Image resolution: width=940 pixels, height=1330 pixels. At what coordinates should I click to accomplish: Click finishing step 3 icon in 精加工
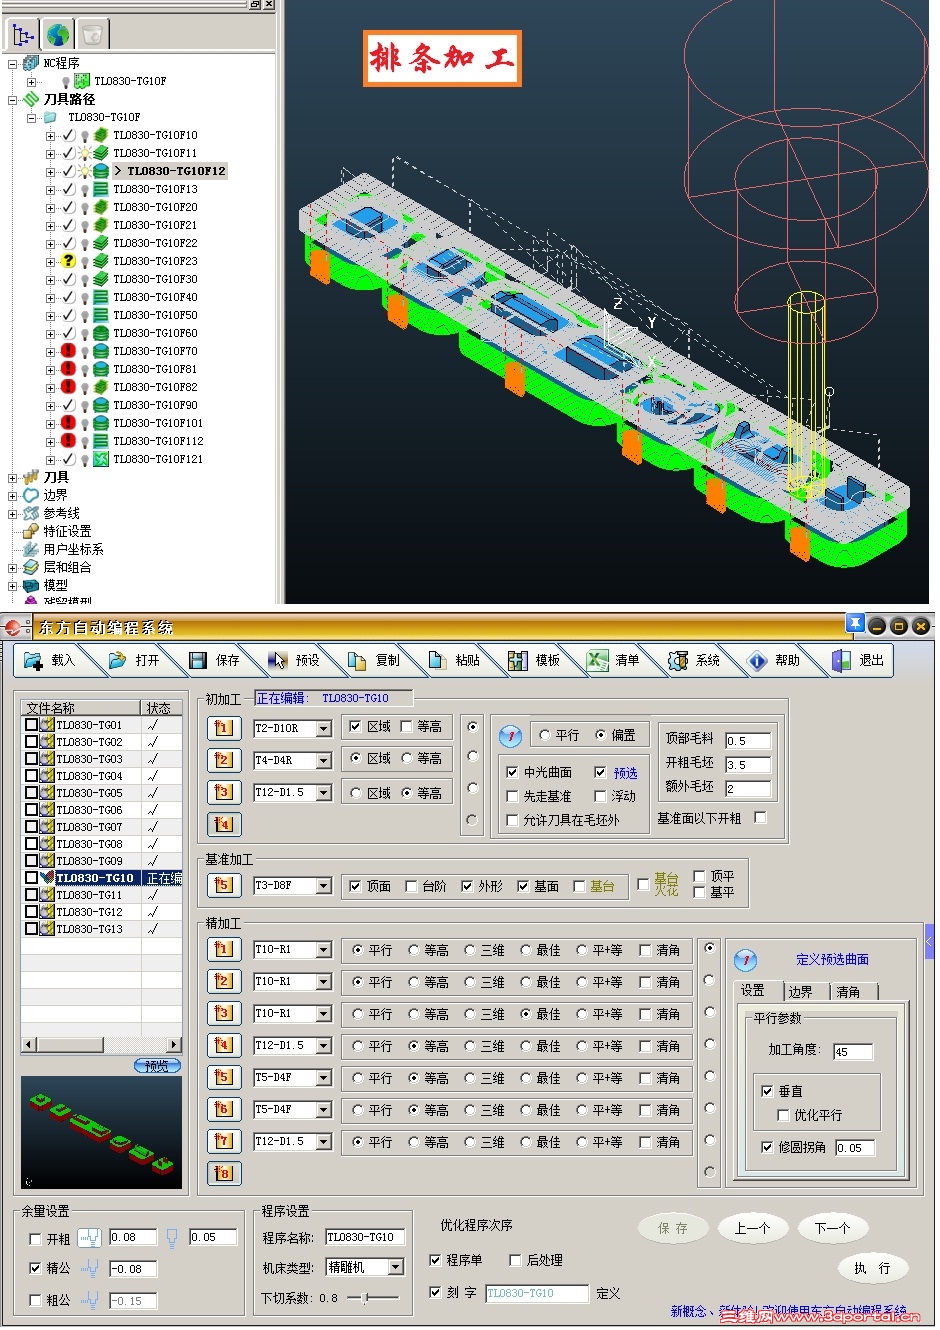tap(224, 1013)
